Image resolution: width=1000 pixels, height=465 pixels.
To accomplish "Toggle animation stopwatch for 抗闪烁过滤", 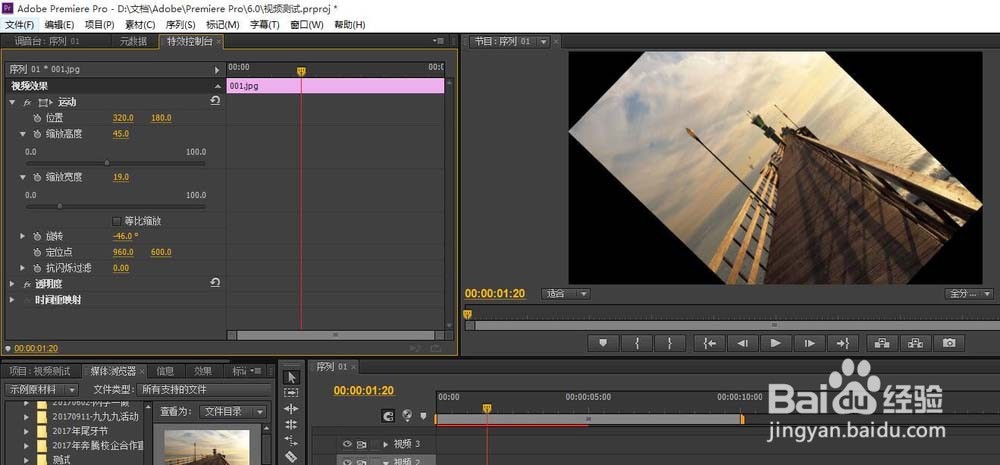I will click(37, 268).
